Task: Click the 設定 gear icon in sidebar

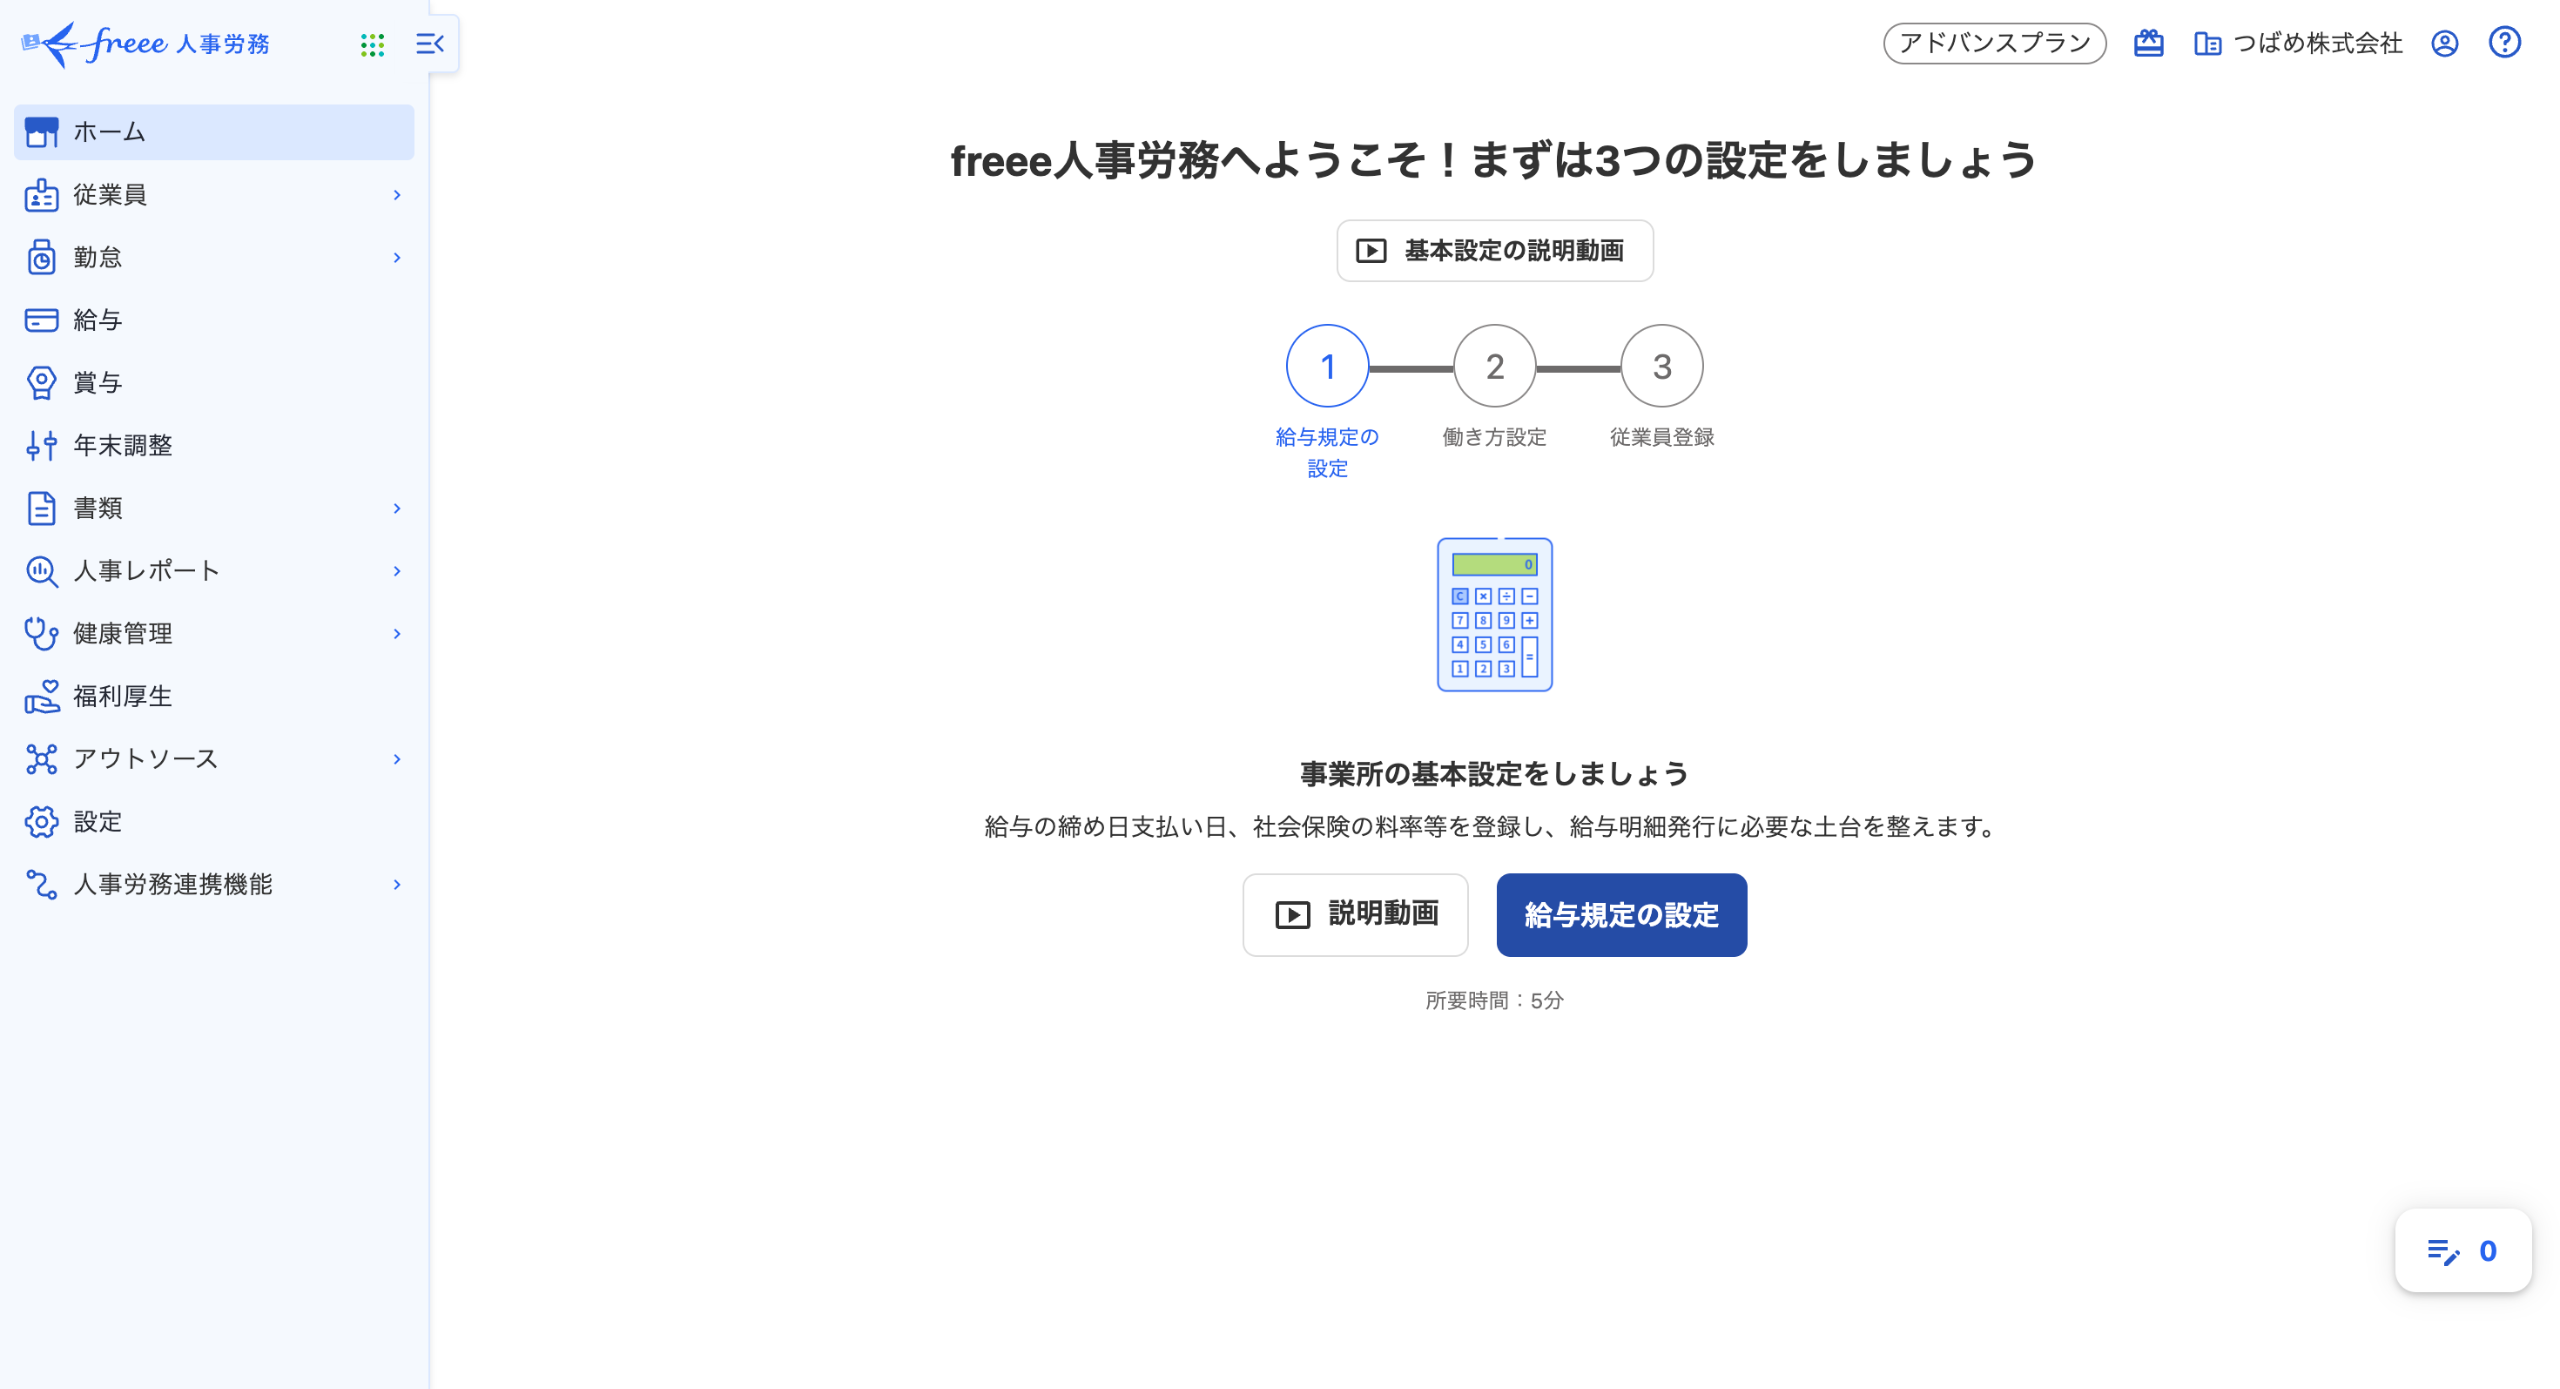Action: (41, 821)
